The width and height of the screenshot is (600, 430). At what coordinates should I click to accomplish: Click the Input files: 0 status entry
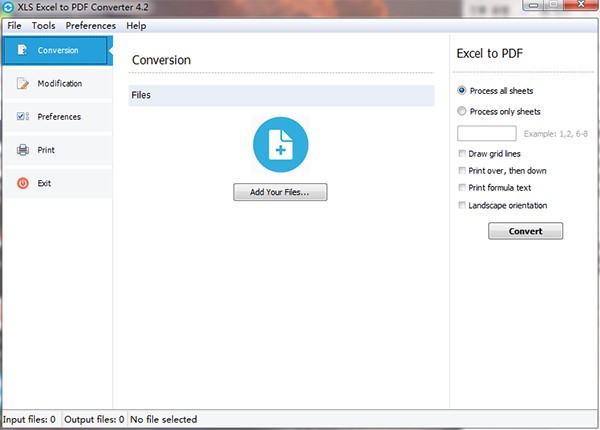pos(29,420)
